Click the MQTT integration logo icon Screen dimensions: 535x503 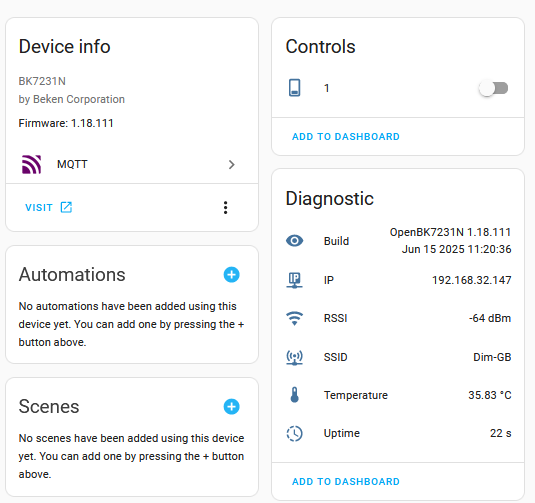pyautogui.click(x=31, y=164)
